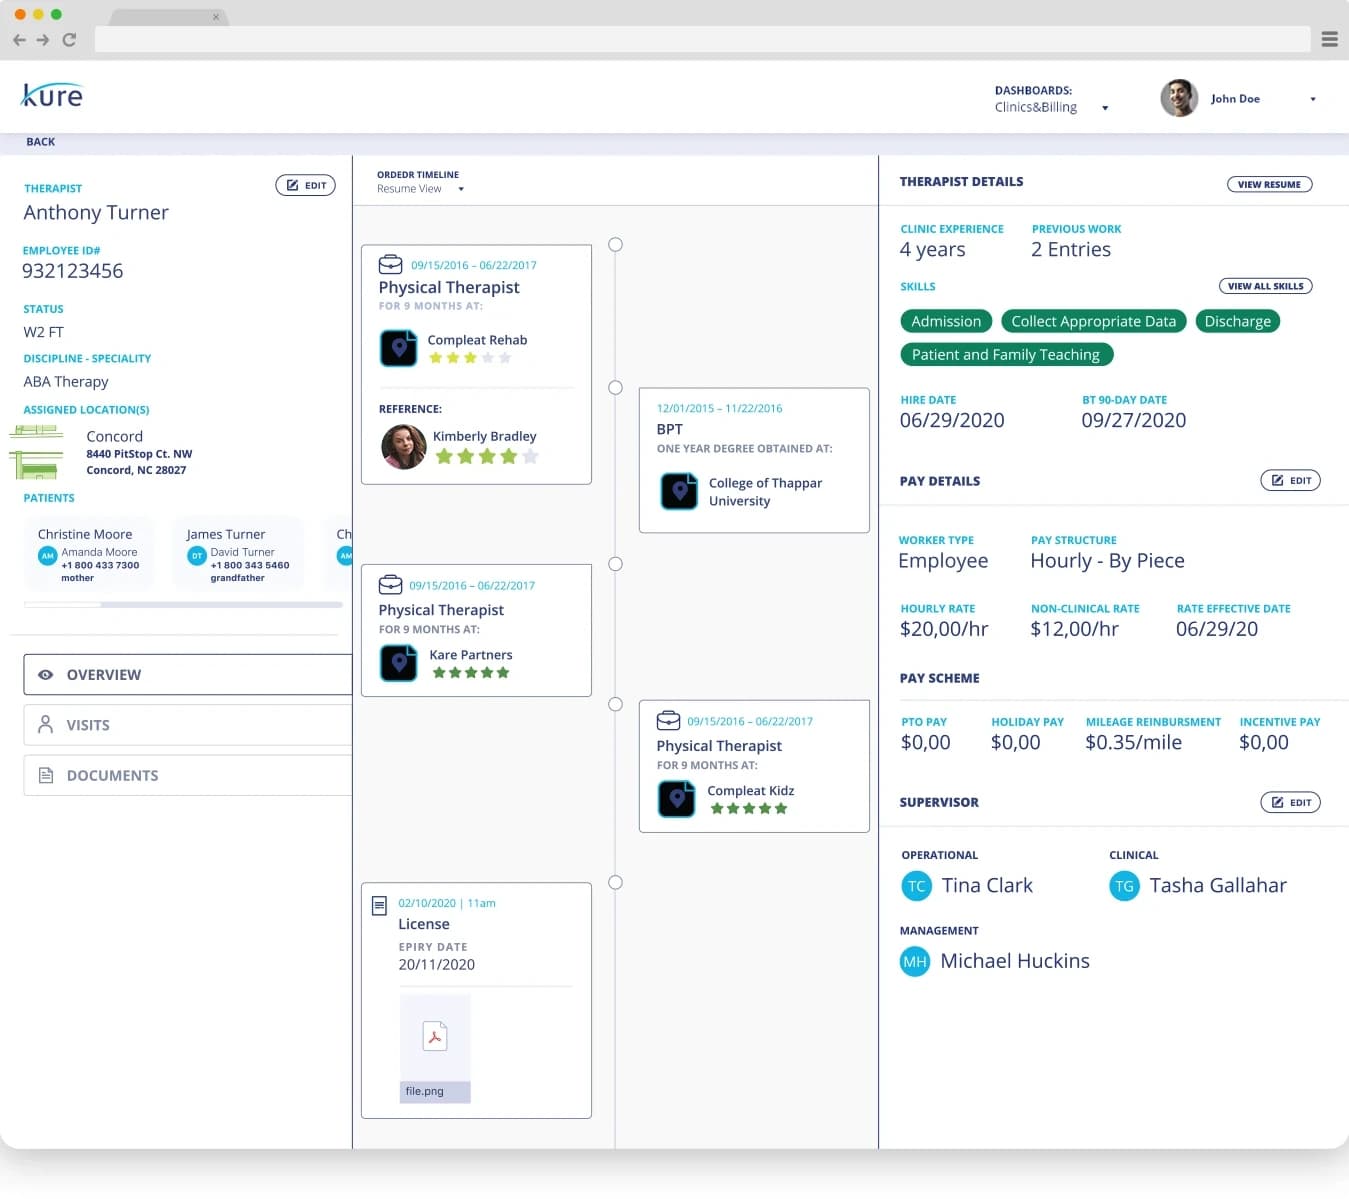Click the Tasha Gallahar TG avatar
This screenshot has height=1199, width=1349.
click(x=1124, y=886)
